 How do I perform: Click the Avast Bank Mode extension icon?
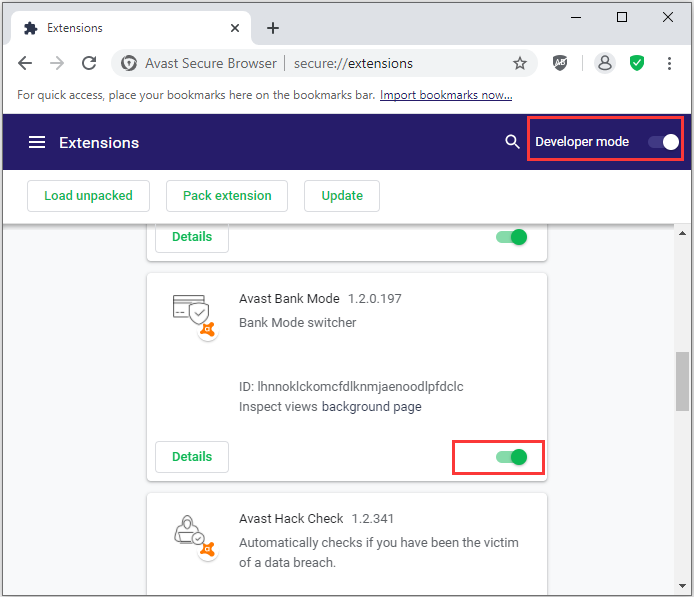pos(194,316)
